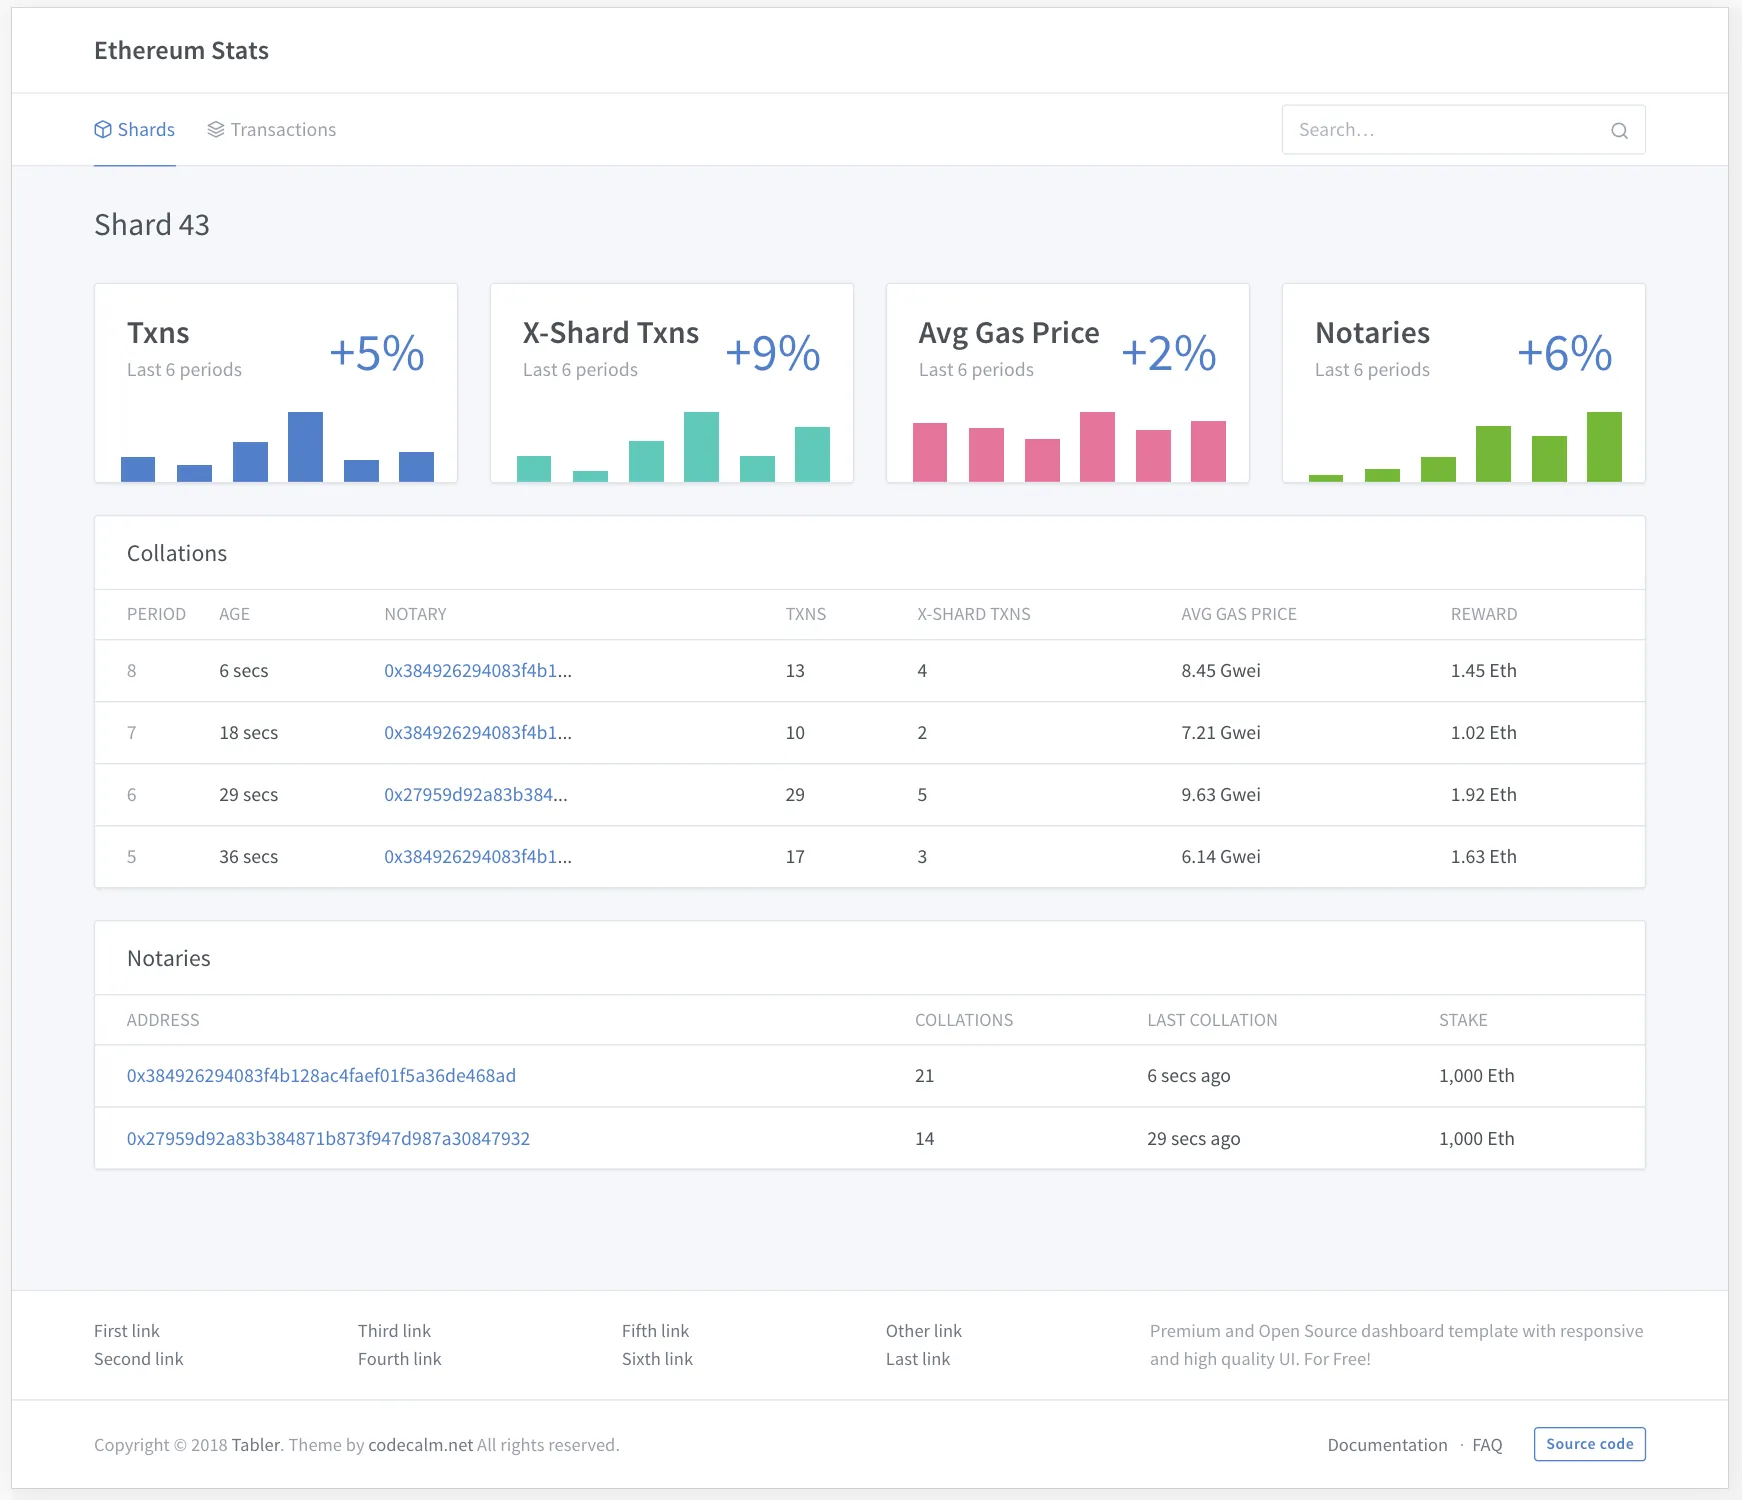Click the search magnifier icon
This screenshot has width=1742, height=1500.
point(1619,130)
